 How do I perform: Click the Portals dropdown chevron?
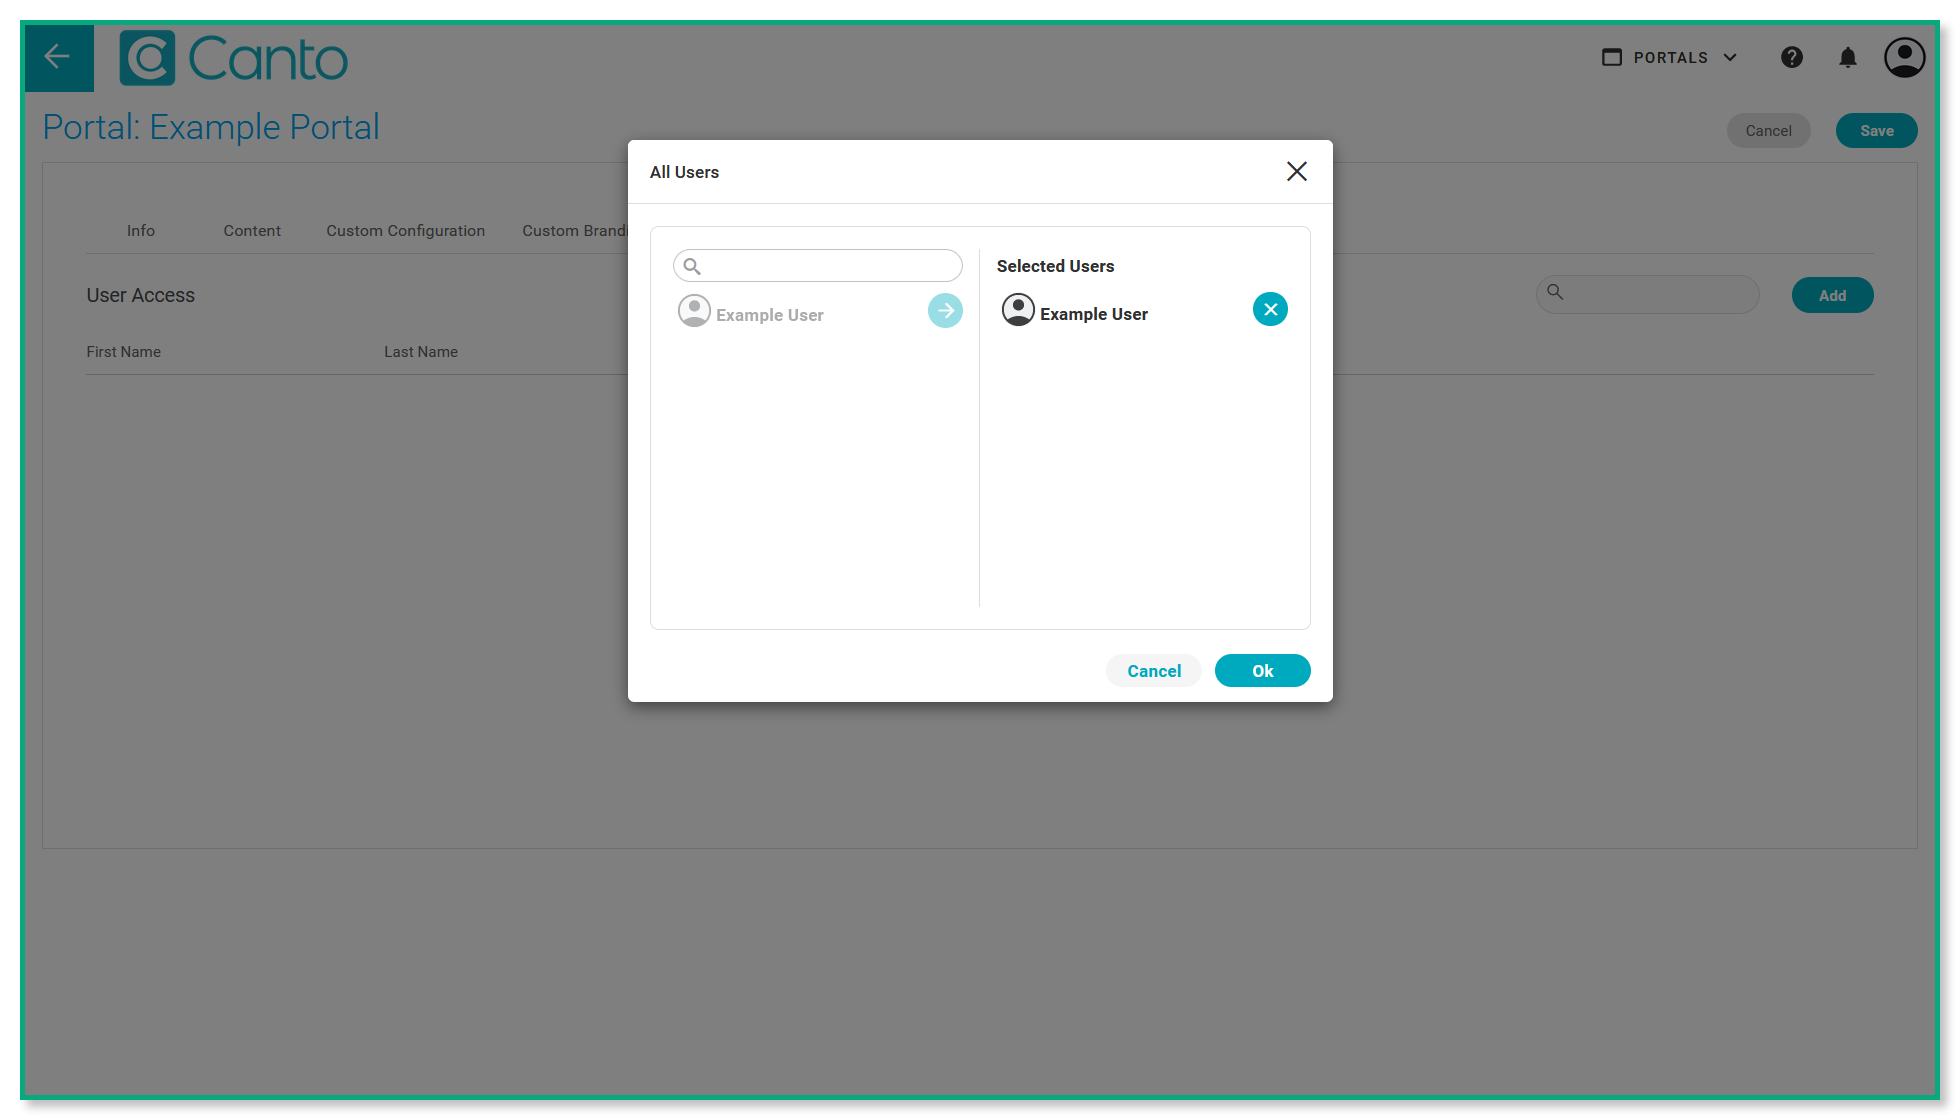point(1730,58)
